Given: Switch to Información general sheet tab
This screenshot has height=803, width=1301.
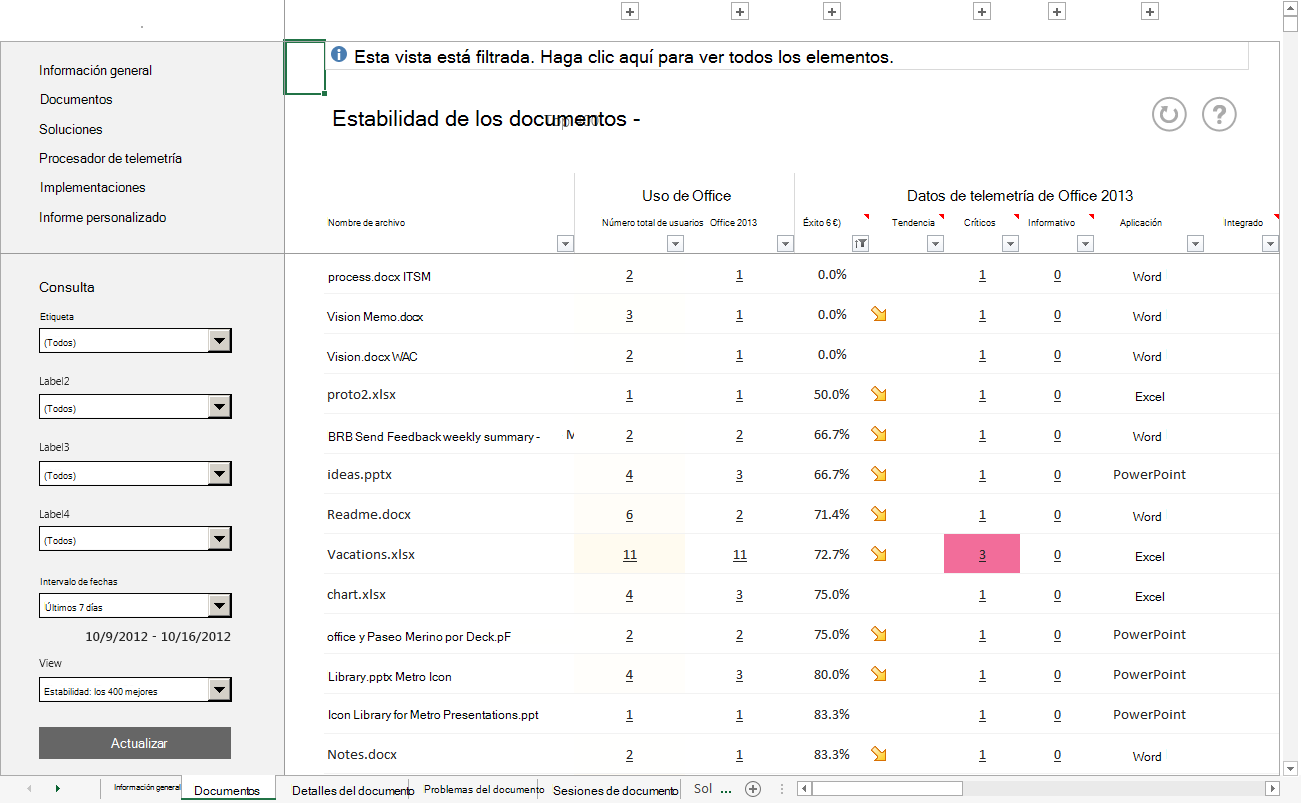Looking at the screenshot, I should tap(146, 788).
